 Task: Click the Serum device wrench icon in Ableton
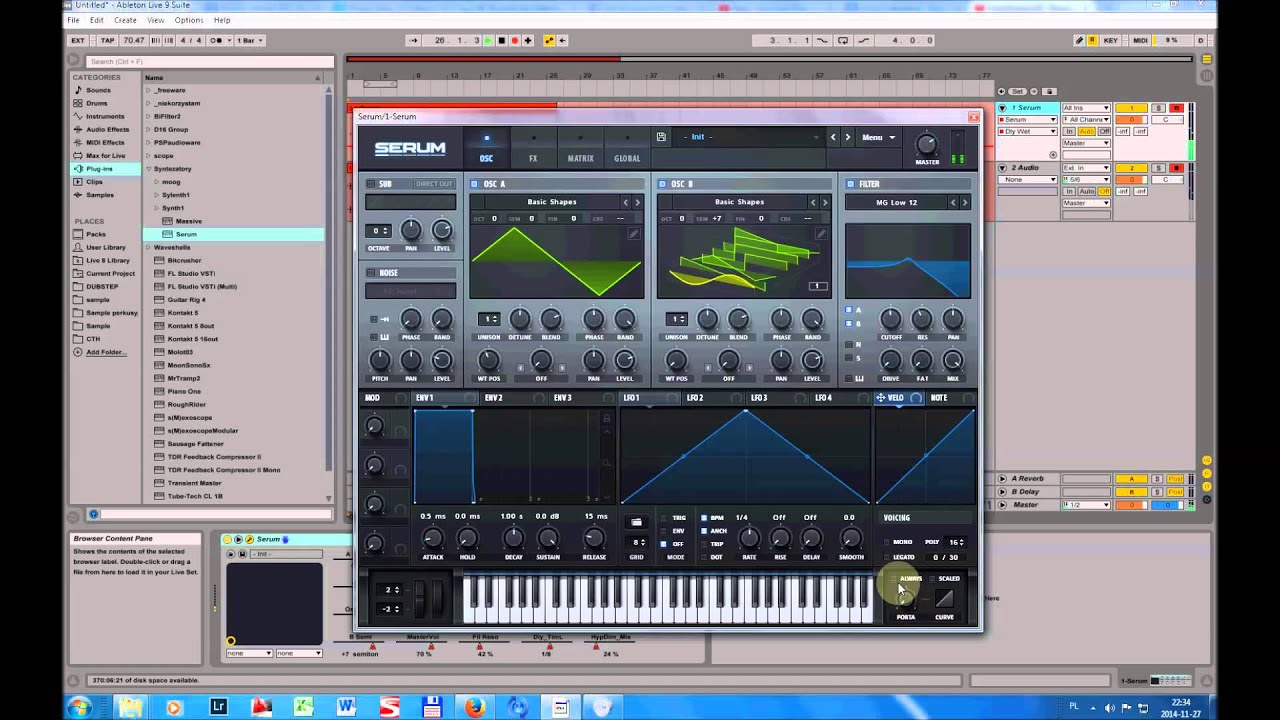pyautogui.click(x=248, y=539)
